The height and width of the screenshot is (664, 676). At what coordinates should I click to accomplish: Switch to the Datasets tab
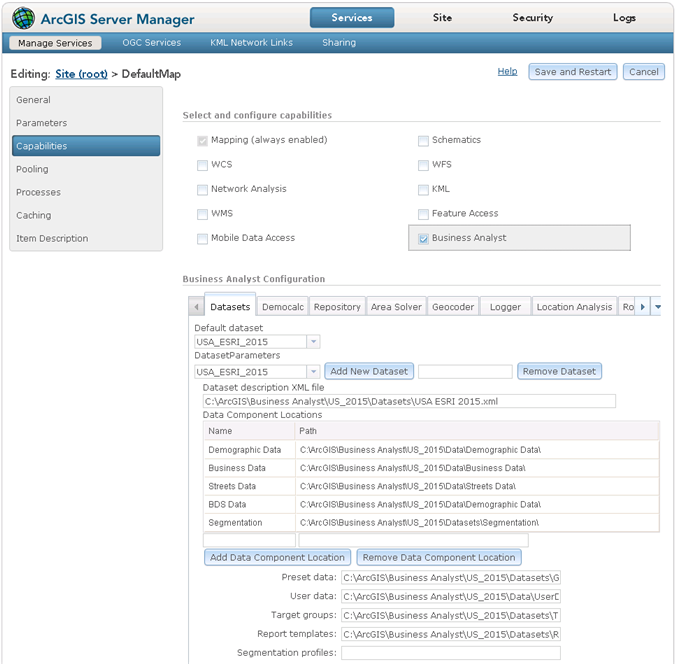click(230, 307)
